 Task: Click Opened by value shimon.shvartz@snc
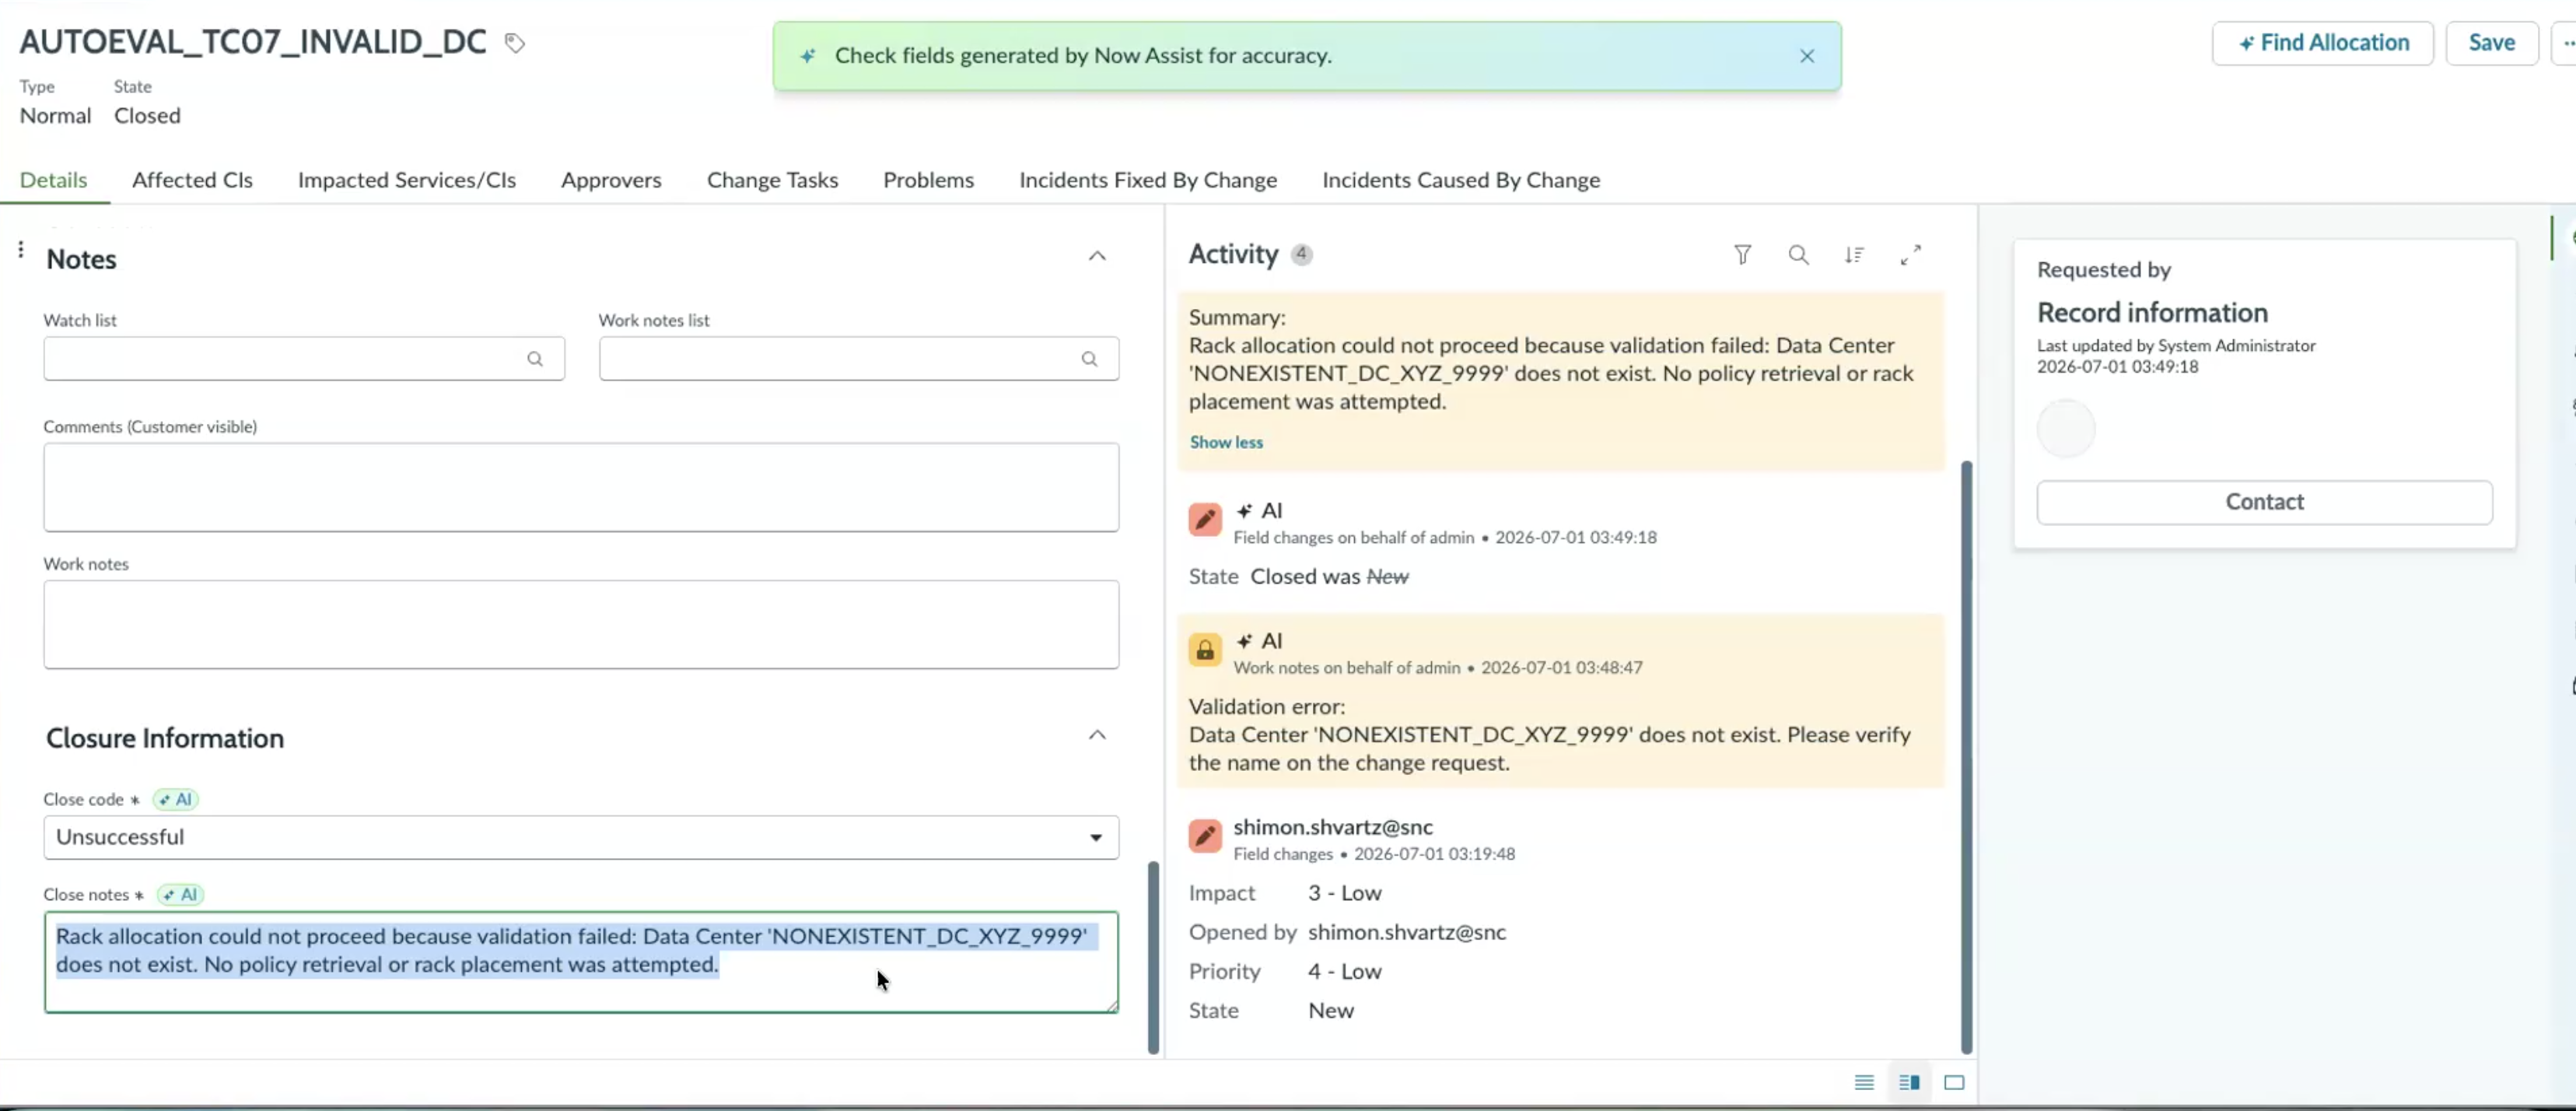click(x=1406, y=933)
